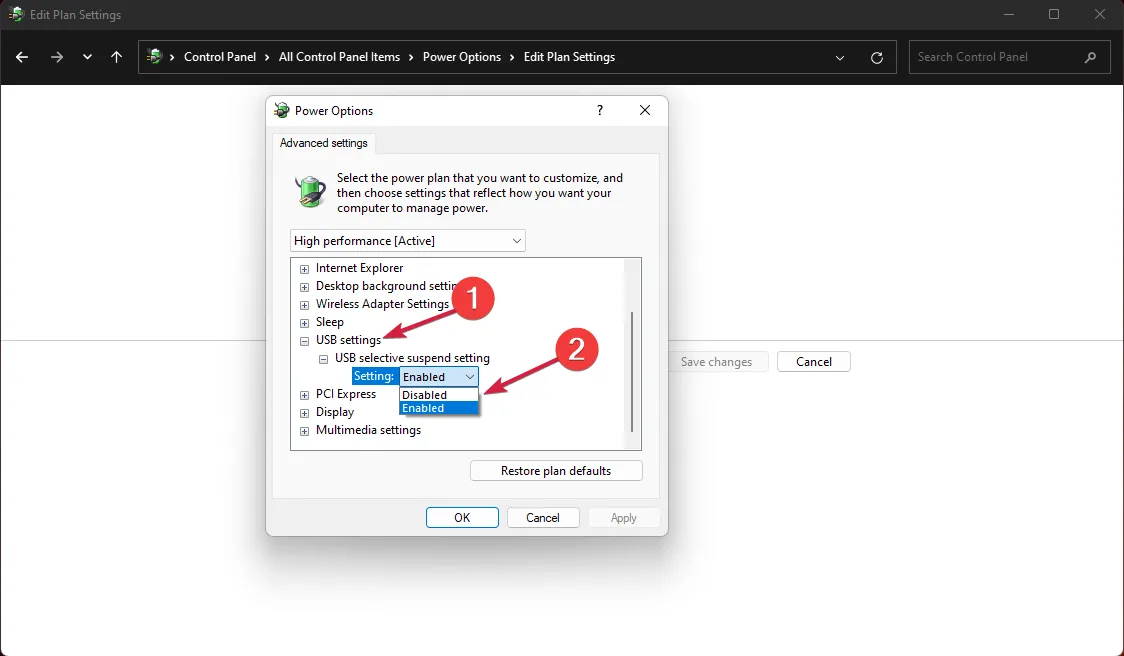The image size is (1124, 656).
Task: Click Power Options in breadcrumb path
Action: (461, 57)
